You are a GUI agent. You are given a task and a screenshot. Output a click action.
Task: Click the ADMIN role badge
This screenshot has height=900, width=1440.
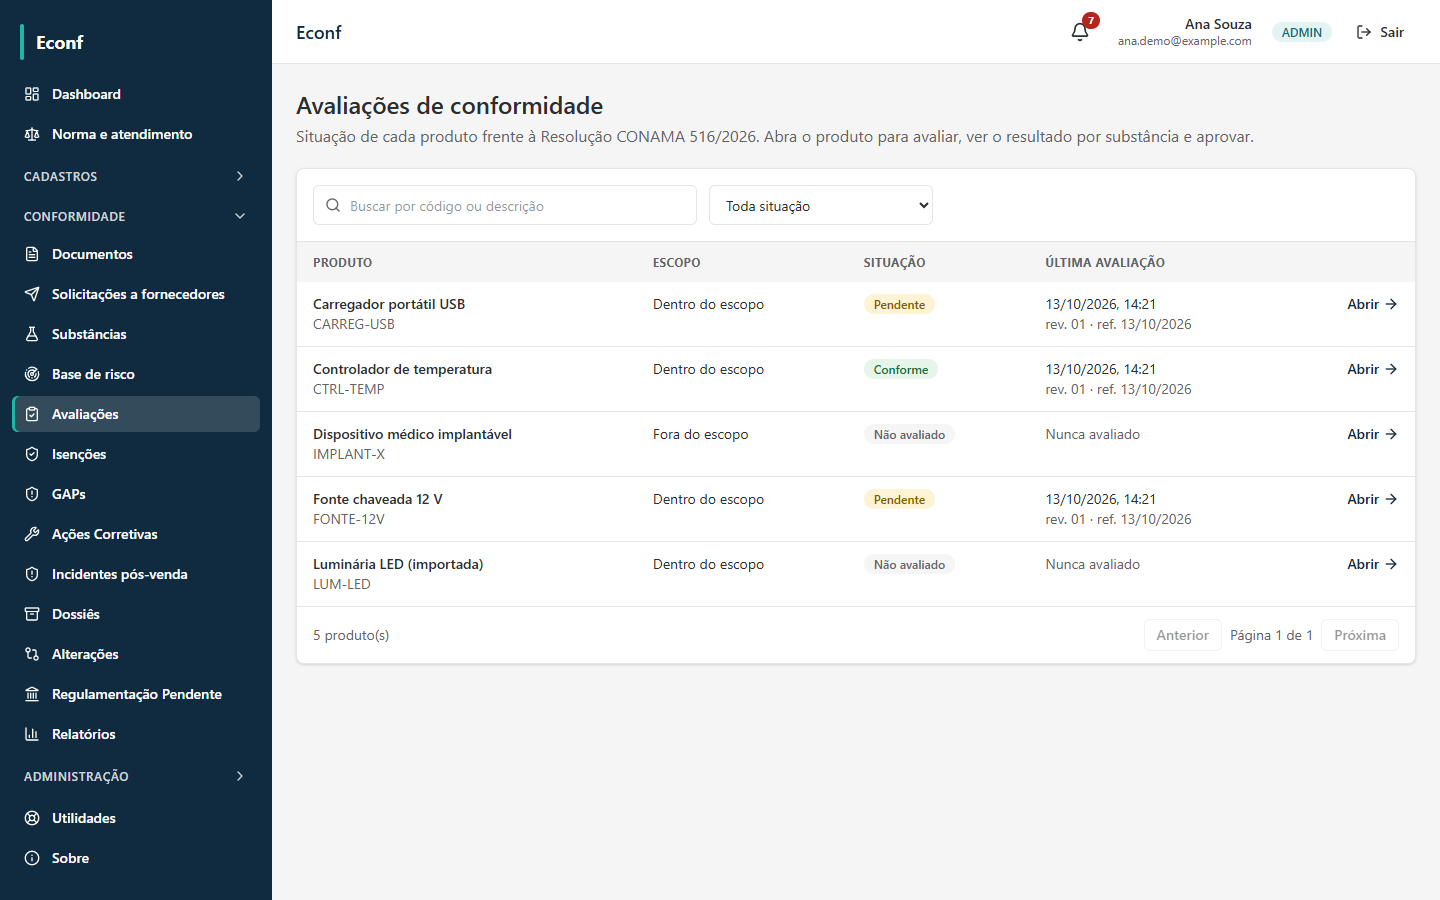1302,32
